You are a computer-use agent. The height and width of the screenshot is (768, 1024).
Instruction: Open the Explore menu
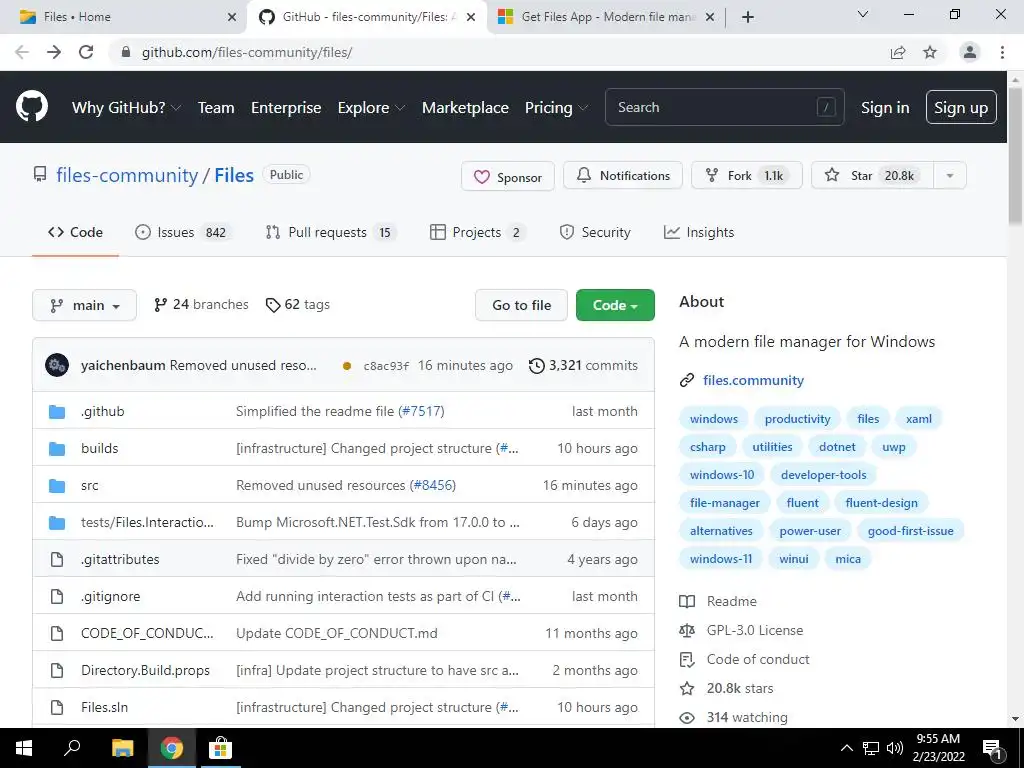click(x=371, y=107)
